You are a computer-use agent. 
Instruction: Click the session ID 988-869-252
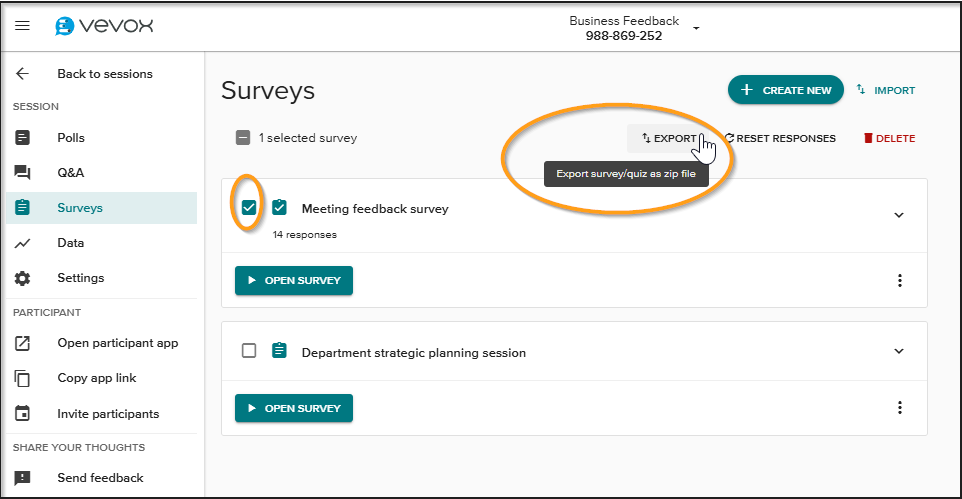[624, 36]
